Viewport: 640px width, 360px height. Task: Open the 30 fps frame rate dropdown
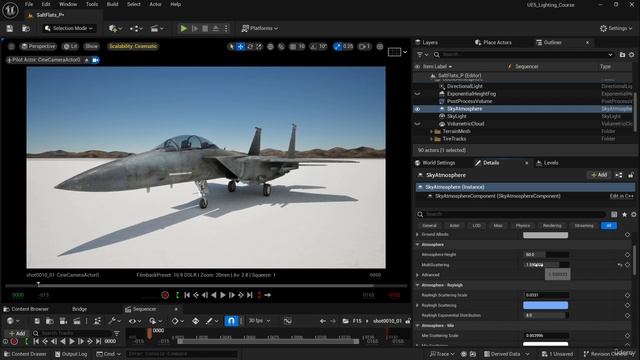click(x=260, y=321)
